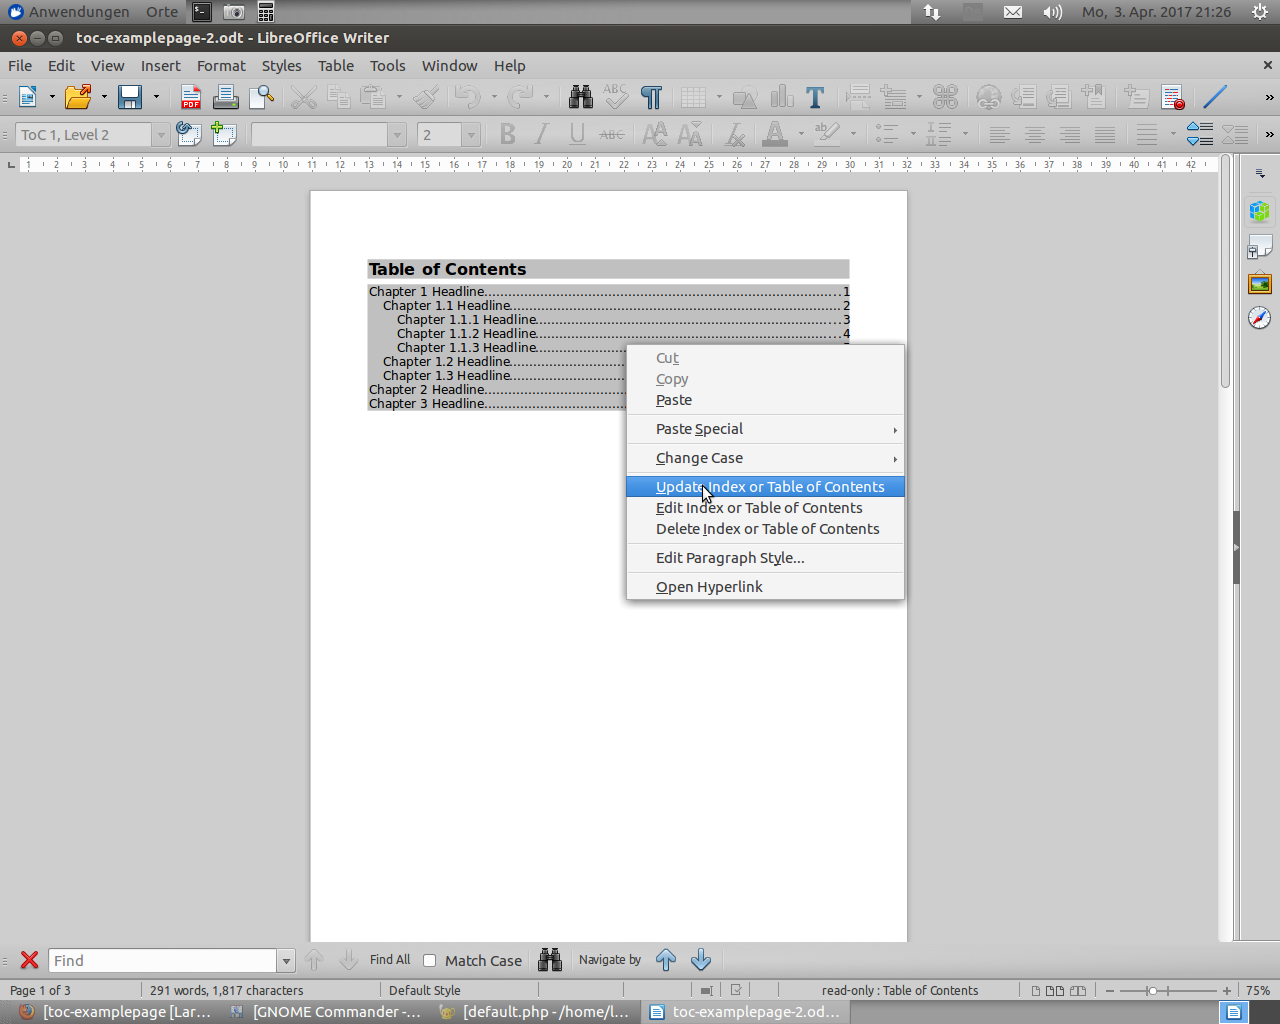Close the Find toolbar red X
This screenshot has height=1024, width=1280.
(29, 960)
